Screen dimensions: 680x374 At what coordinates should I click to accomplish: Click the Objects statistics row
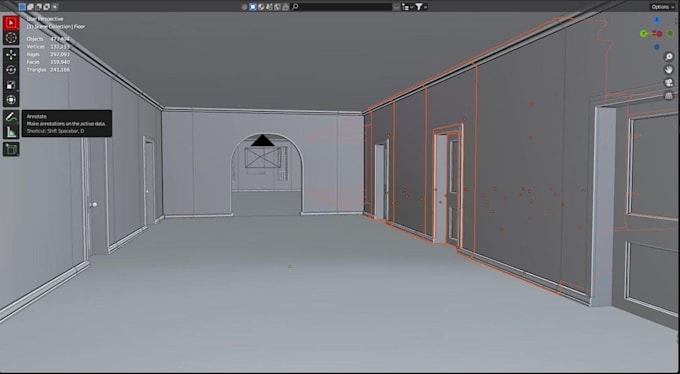(x=48, y=39)
